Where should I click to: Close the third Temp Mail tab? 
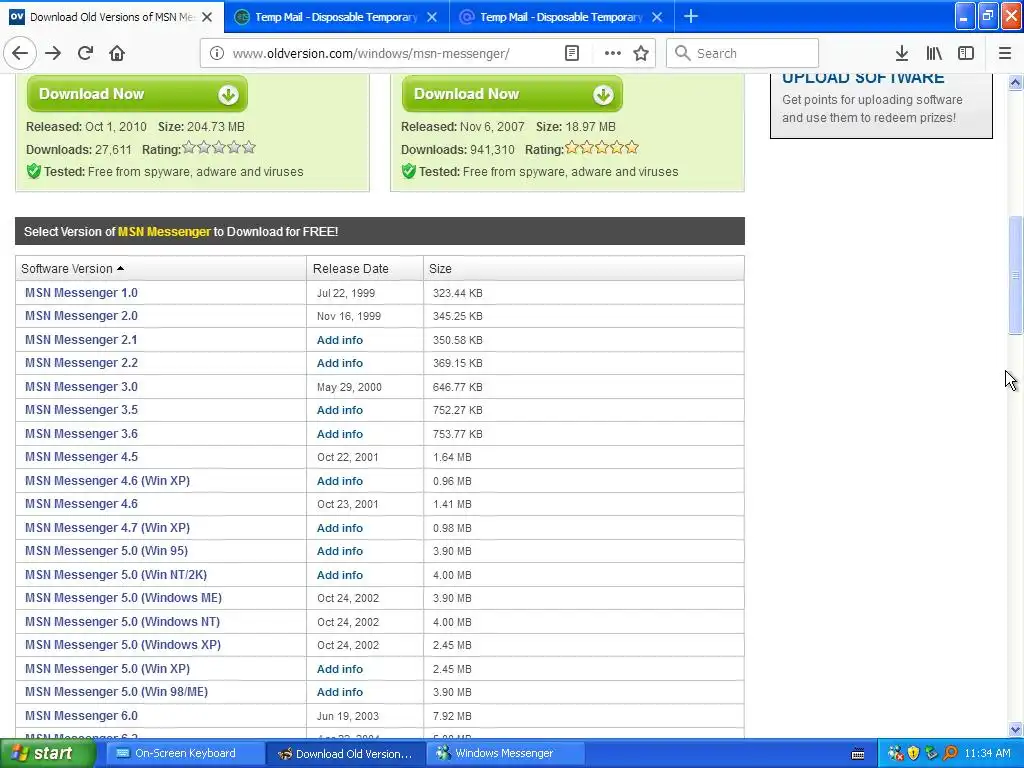(657, 17)
